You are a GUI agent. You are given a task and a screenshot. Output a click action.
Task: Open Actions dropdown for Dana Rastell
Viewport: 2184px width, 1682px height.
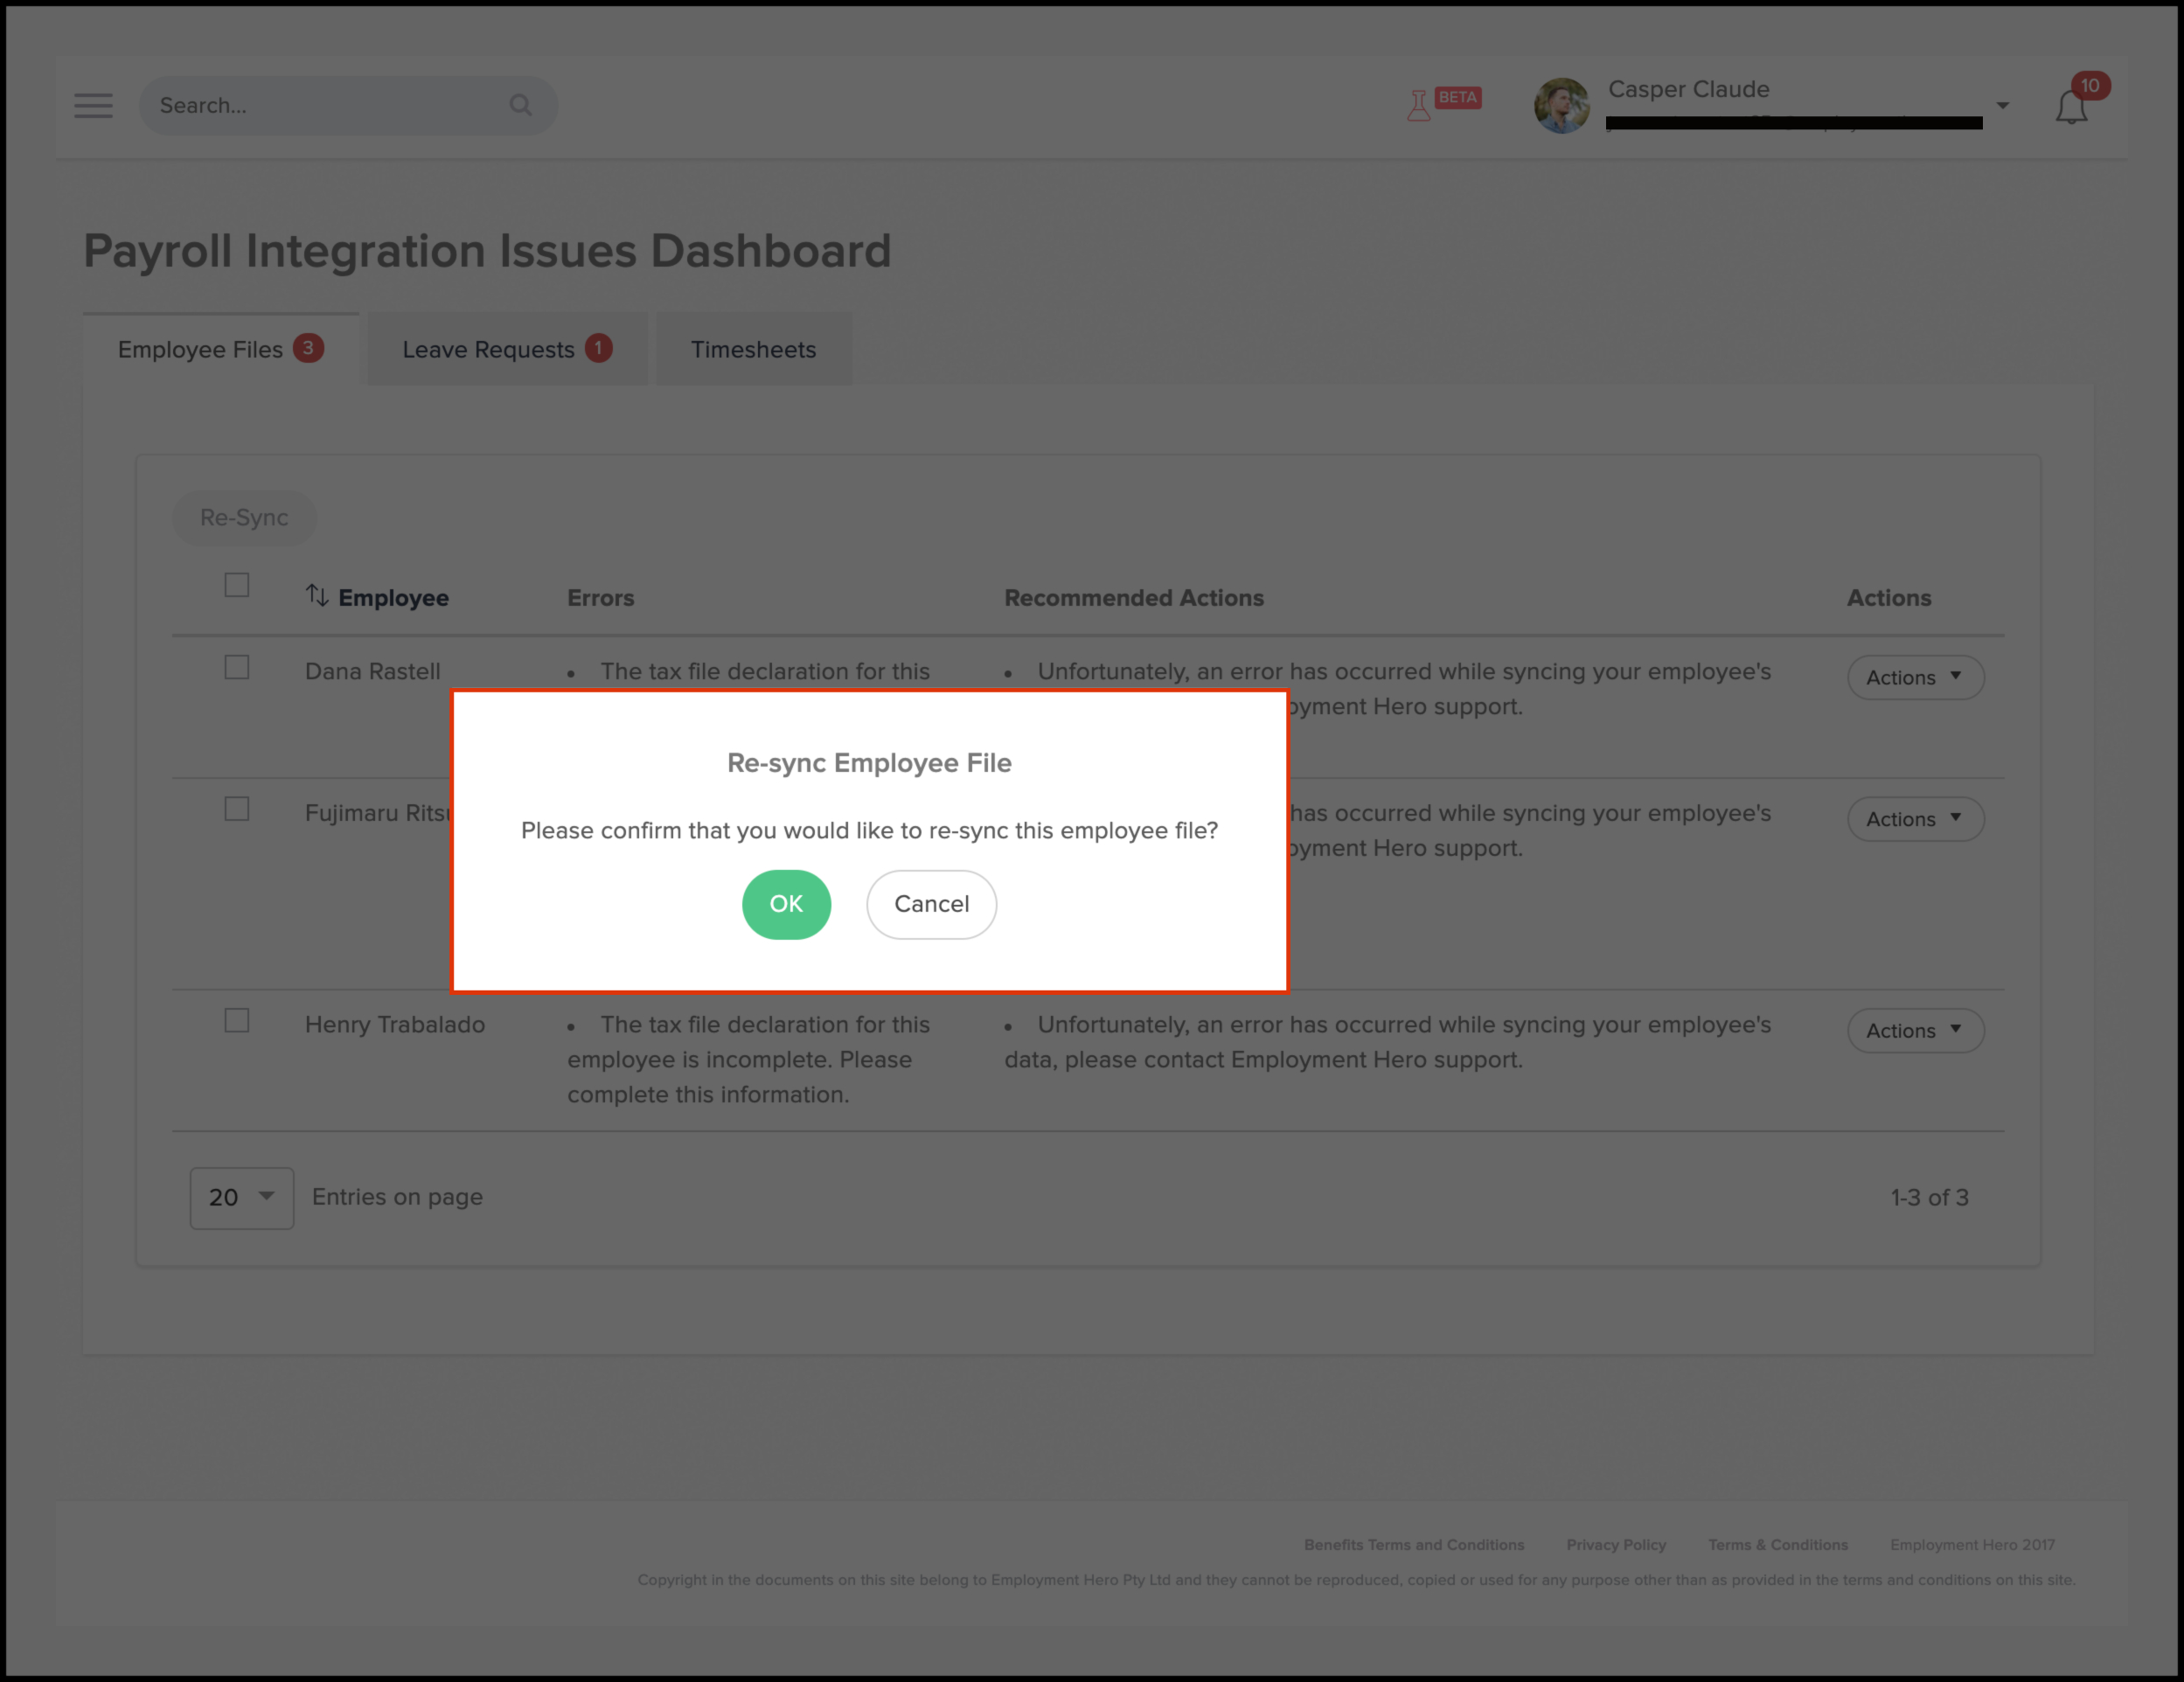tap(1914, 677)
